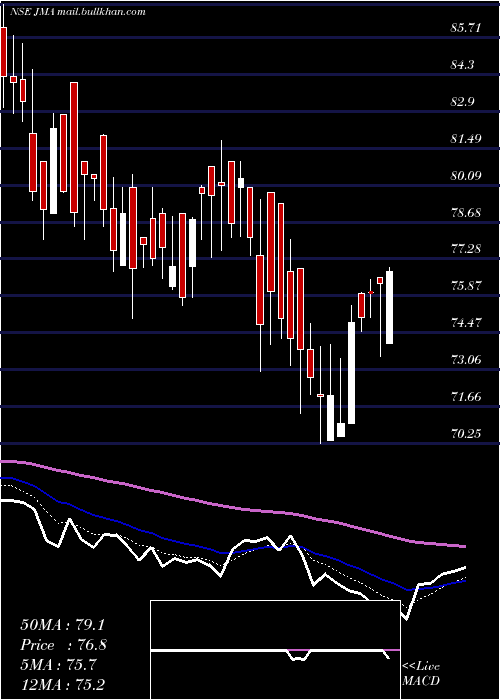Click inside the MACD indicator box
Screen dimensions: 500x700
point(275,650)
